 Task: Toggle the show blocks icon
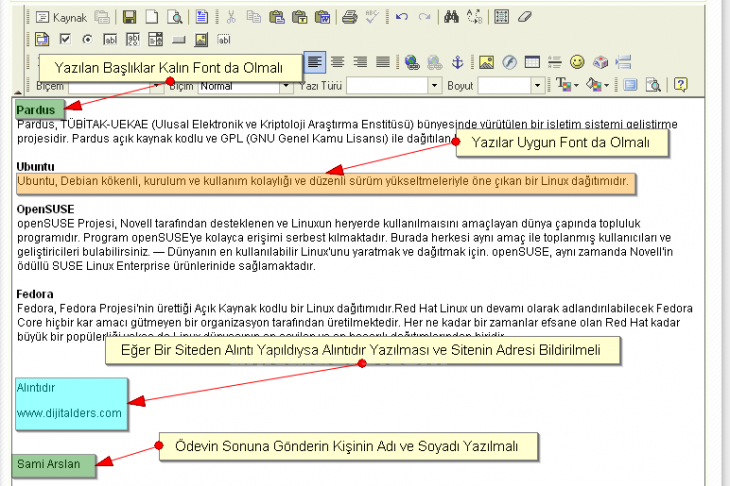(653, 85)
